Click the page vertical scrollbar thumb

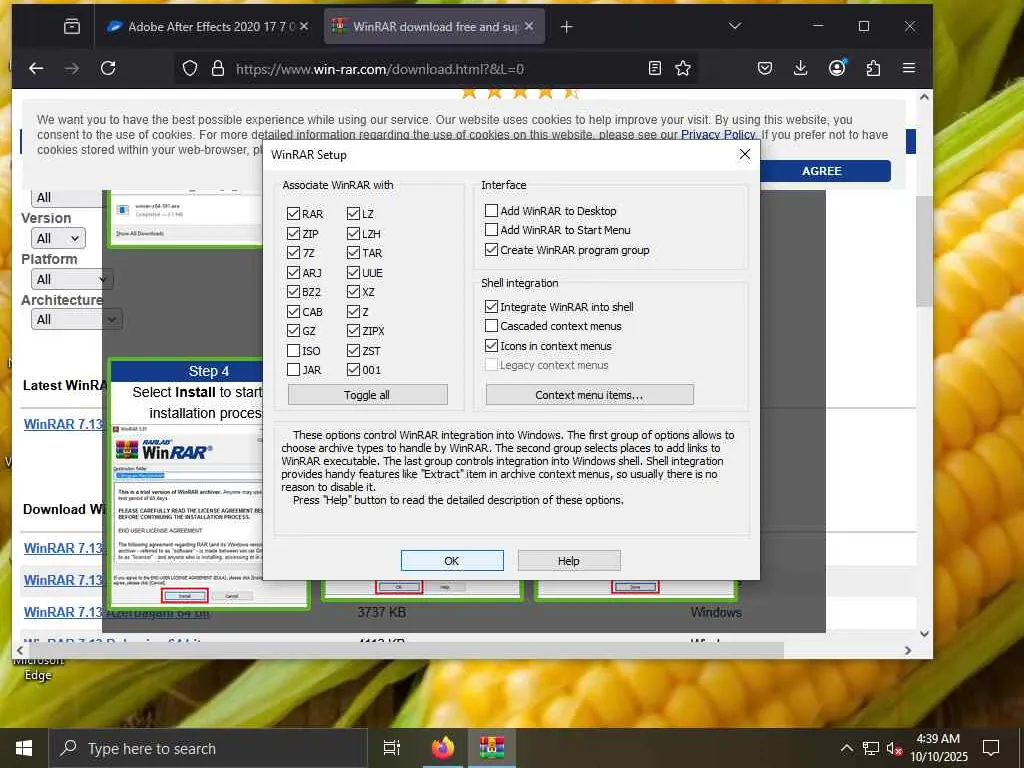coord(923,251)
